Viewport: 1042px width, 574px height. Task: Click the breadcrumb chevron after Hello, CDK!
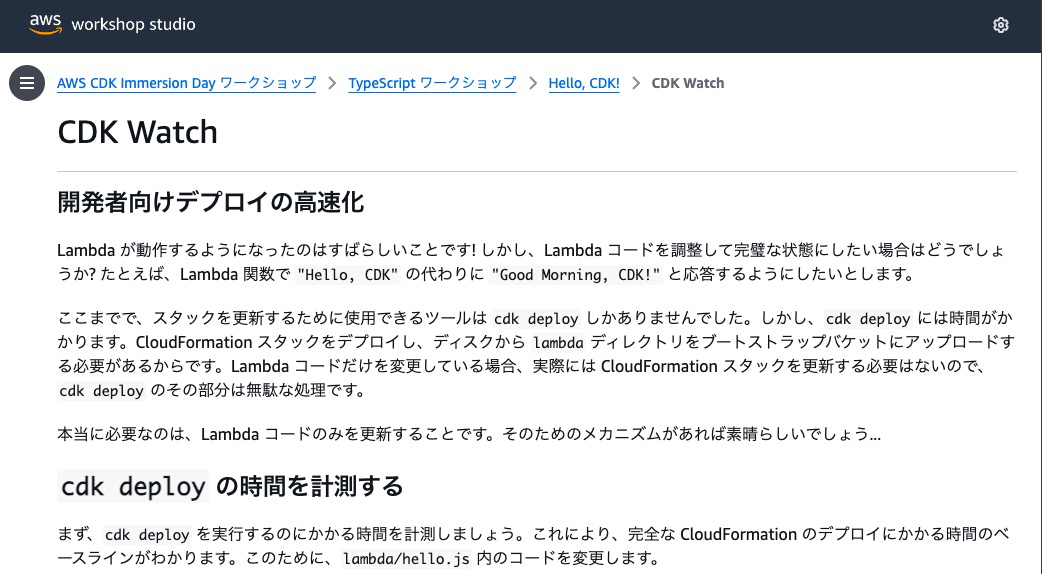[636, 83]
